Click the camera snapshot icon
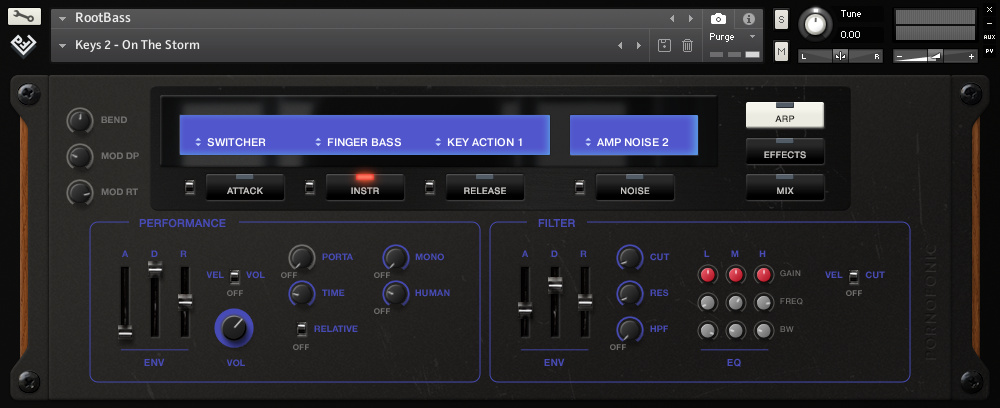 (x=718, y=18)
